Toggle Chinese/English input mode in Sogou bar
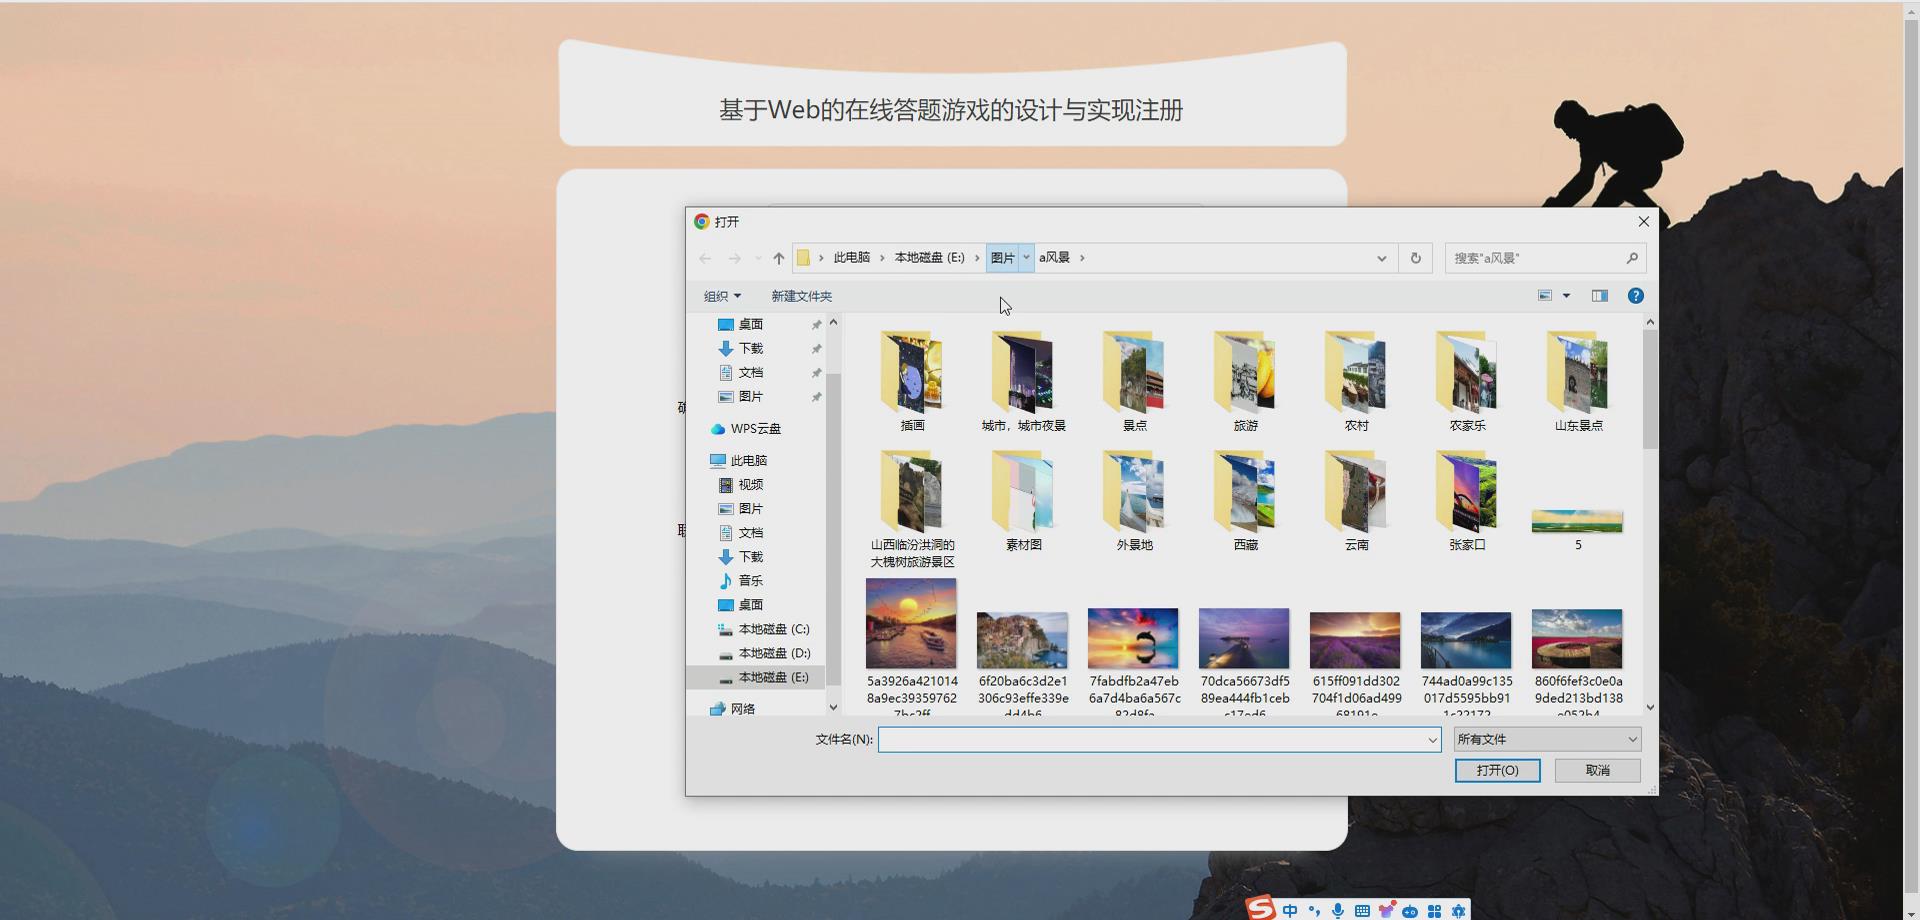The width and height of the screenshot is (1920, 920). click(x=1290, y=910)
